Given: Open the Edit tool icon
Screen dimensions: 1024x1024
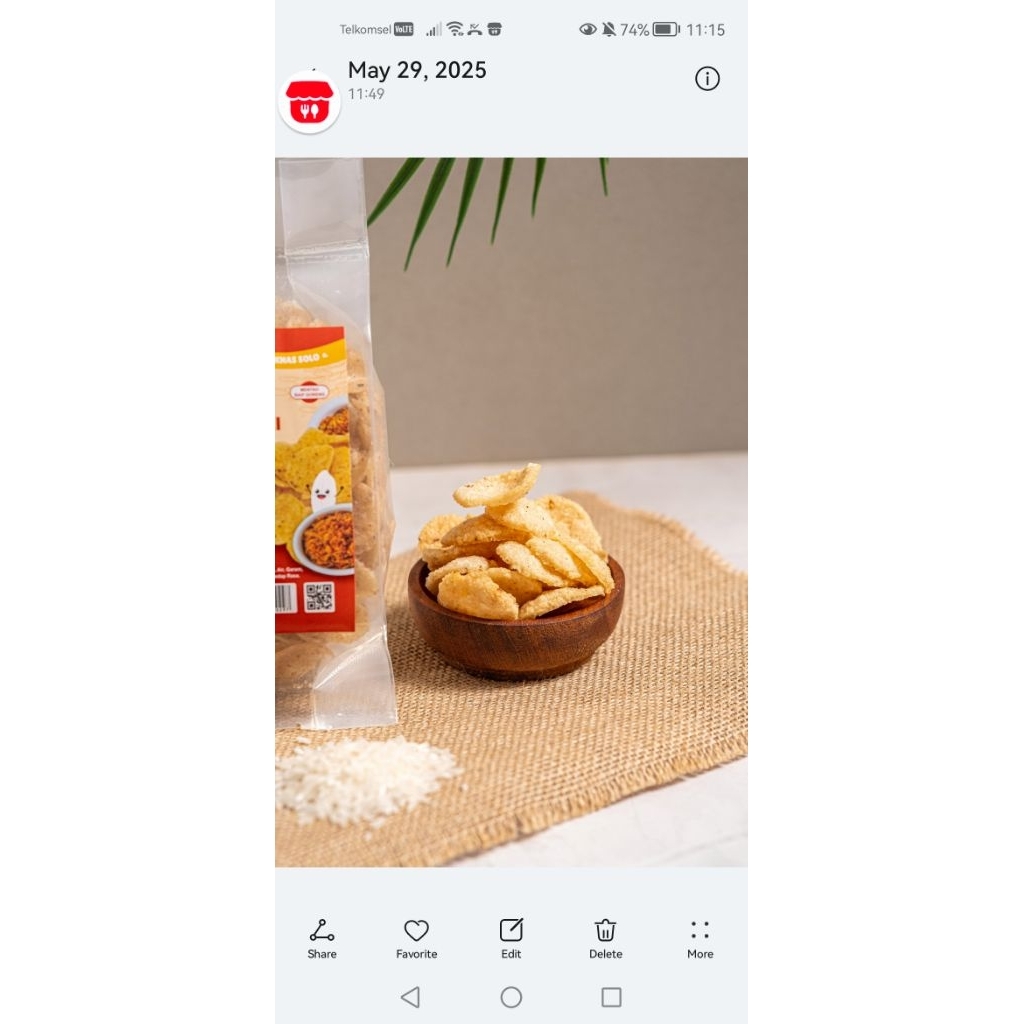Looking at the screenshot, I should point(511,930).
